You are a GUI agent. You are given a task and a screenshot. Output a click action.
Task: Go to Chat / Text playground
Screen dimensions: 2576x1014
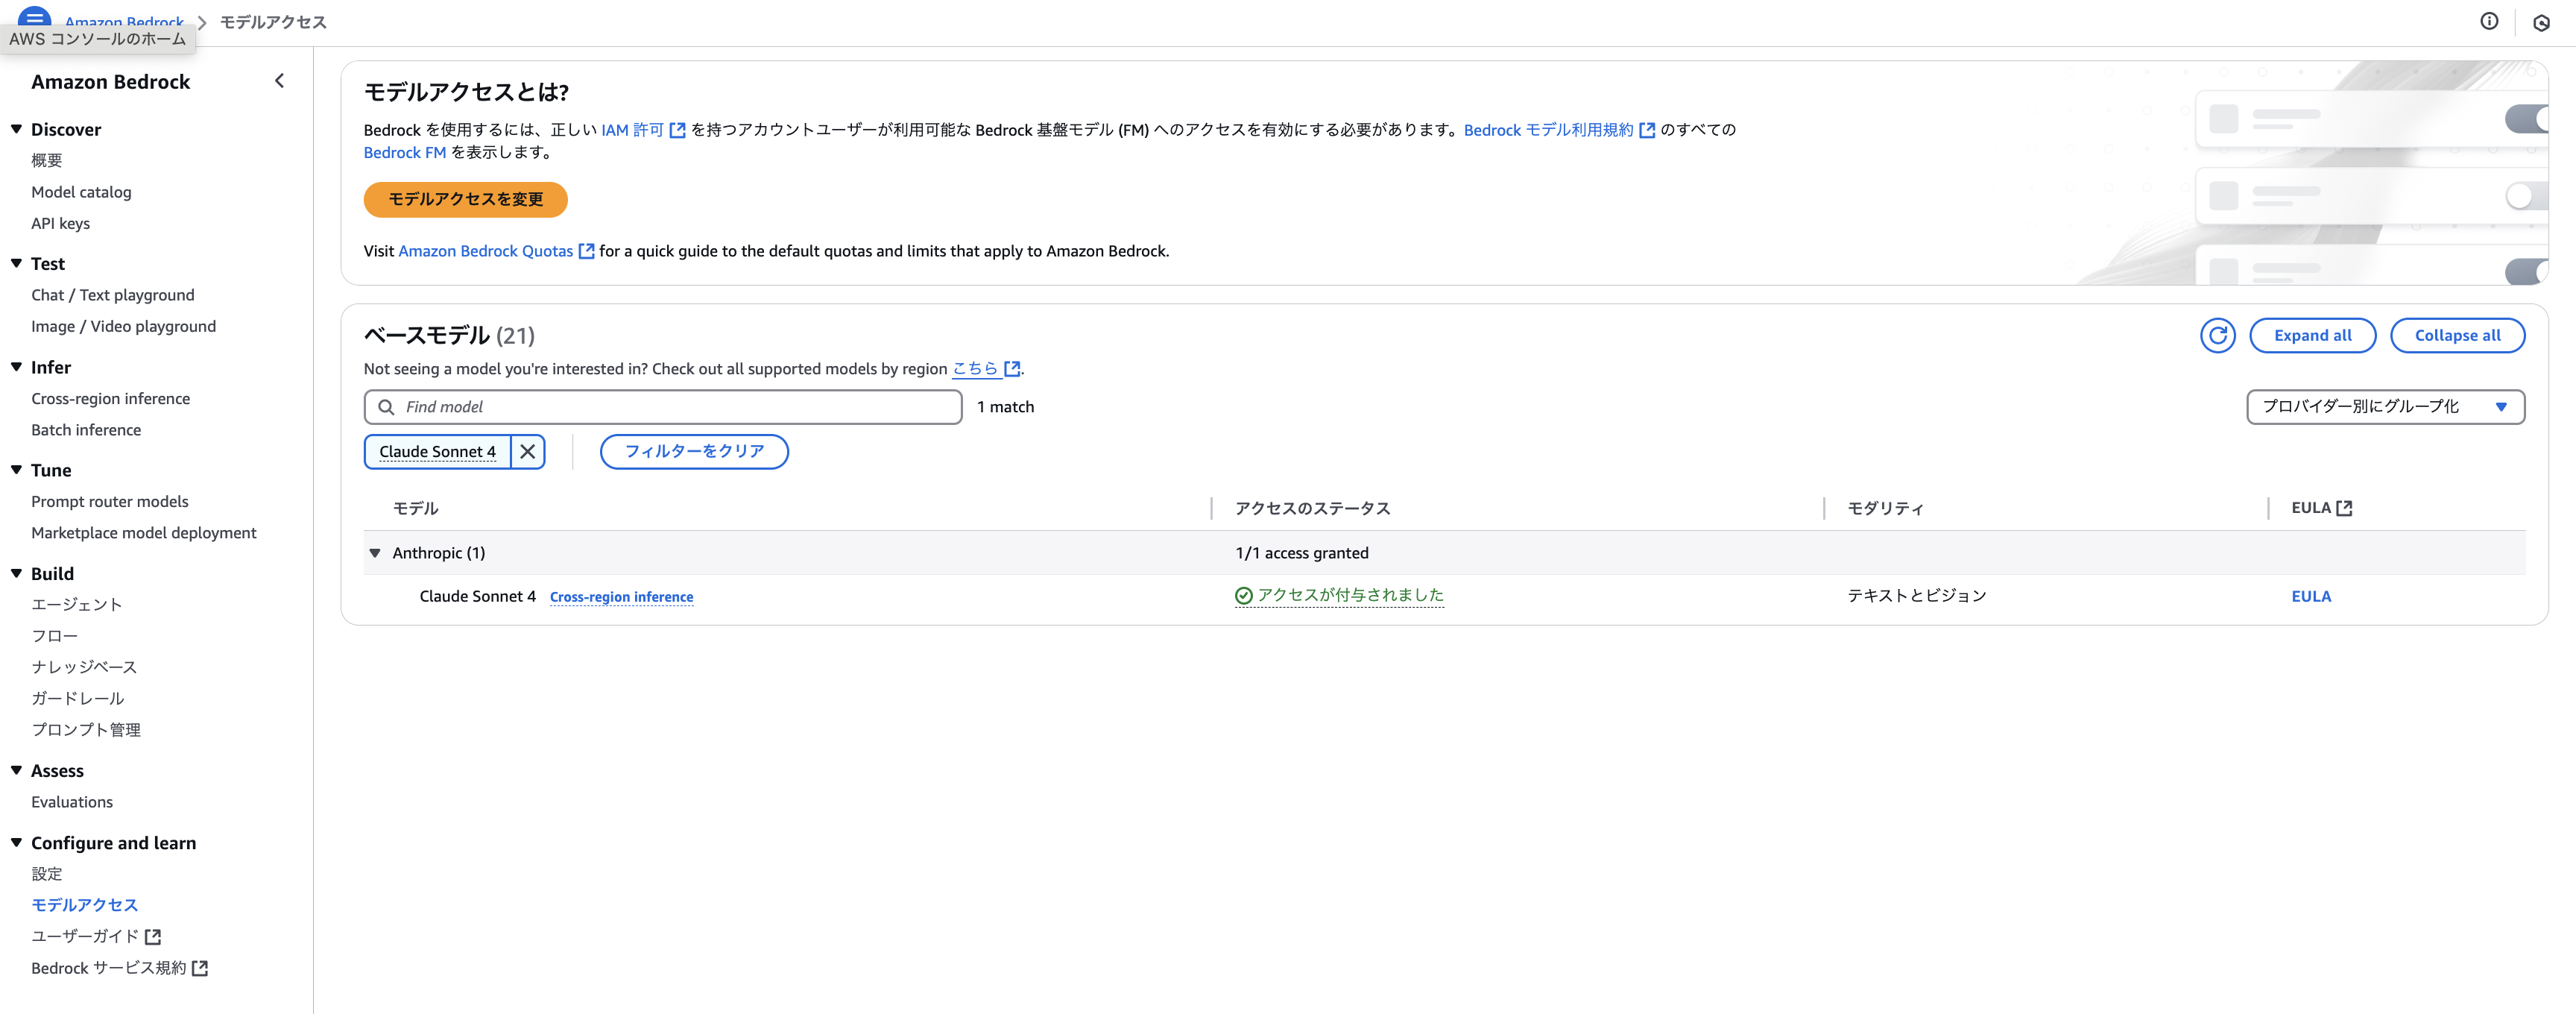pos(113,295)
